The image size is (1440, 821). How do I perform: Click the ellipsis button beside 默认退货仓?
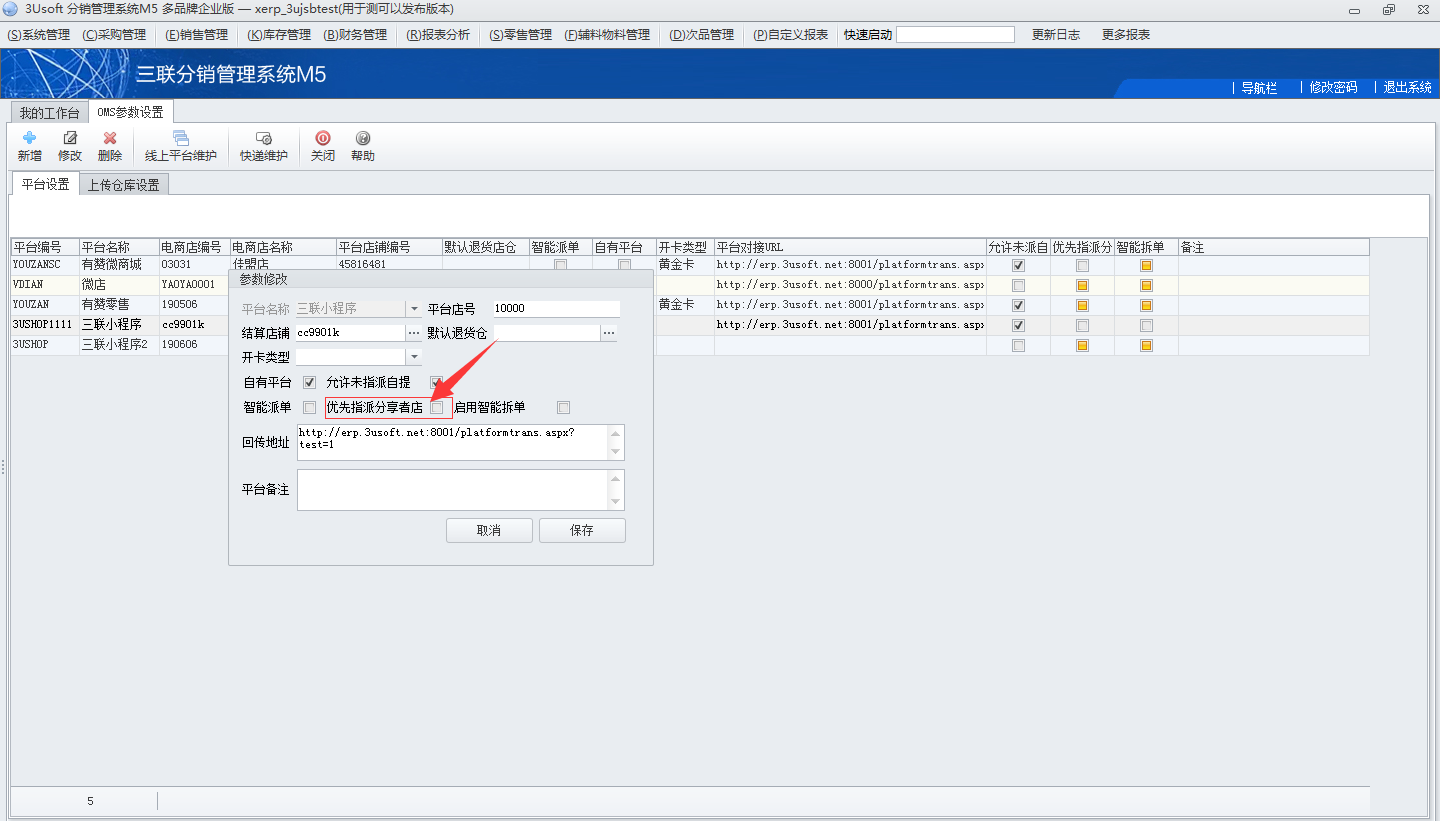(608, 333)
